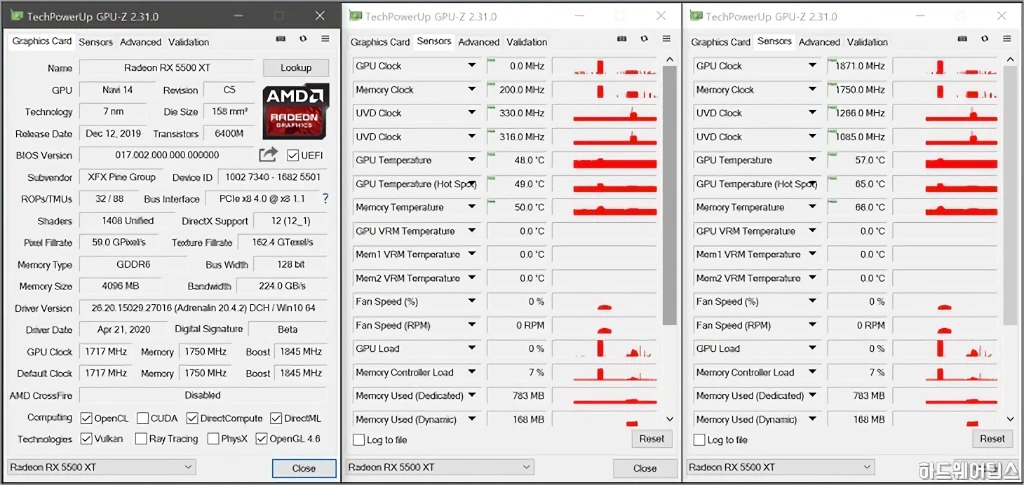Screen dimensions: 1024x485
Task: Switch to the Advanced tab in the middle window
Action: pyautogui.click(x=479, y=42)
